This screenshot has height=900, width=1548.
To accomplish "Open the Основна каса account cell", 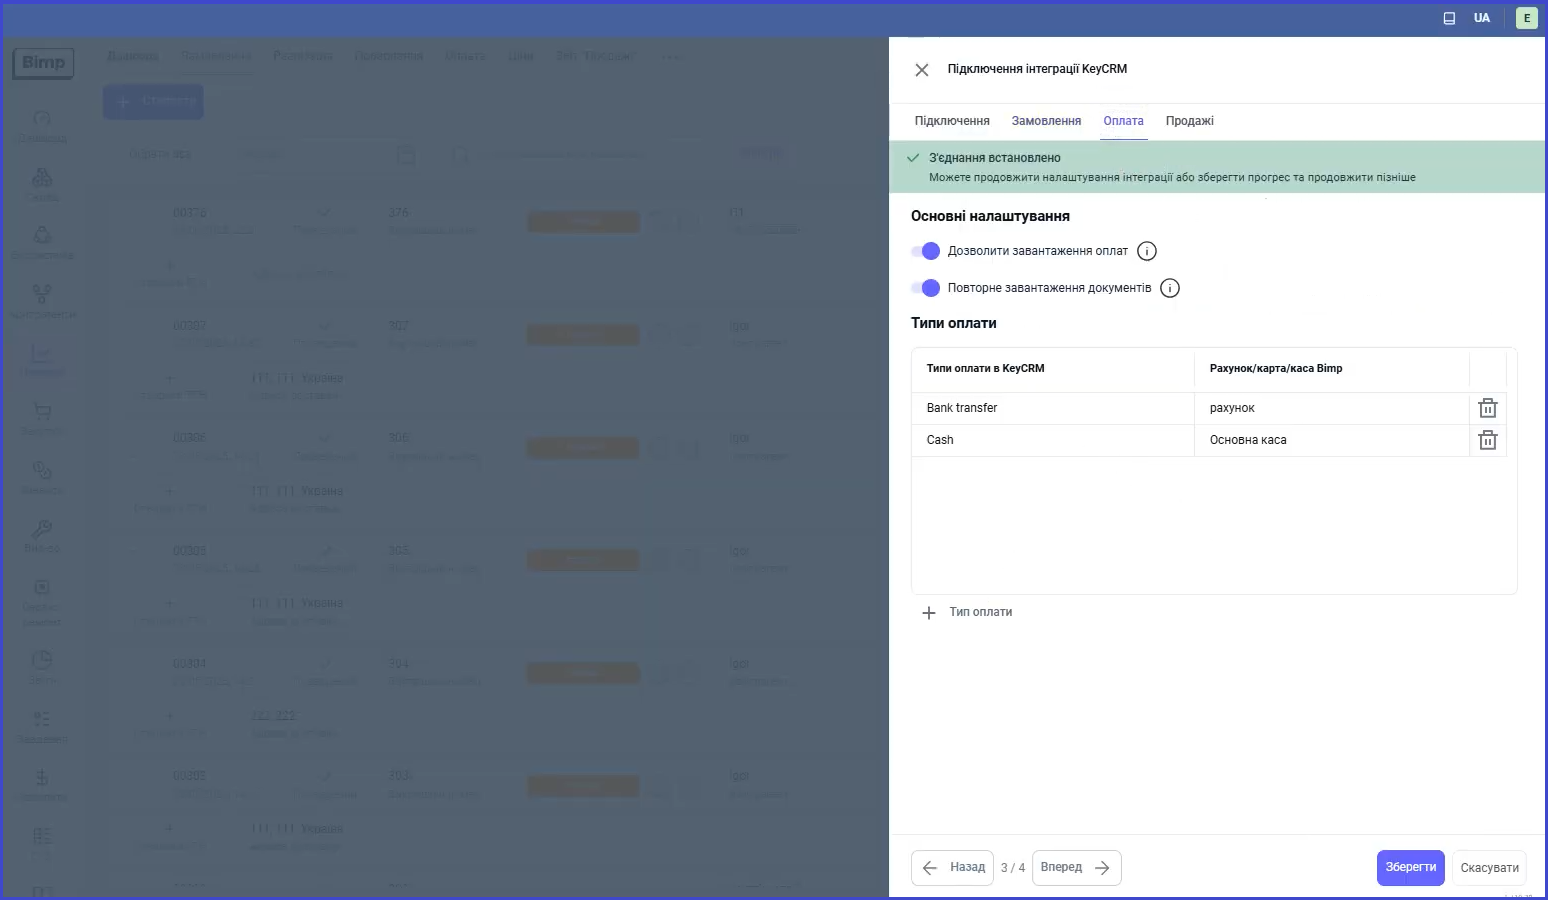I will pyautogui.click(x=1331, y=440).
